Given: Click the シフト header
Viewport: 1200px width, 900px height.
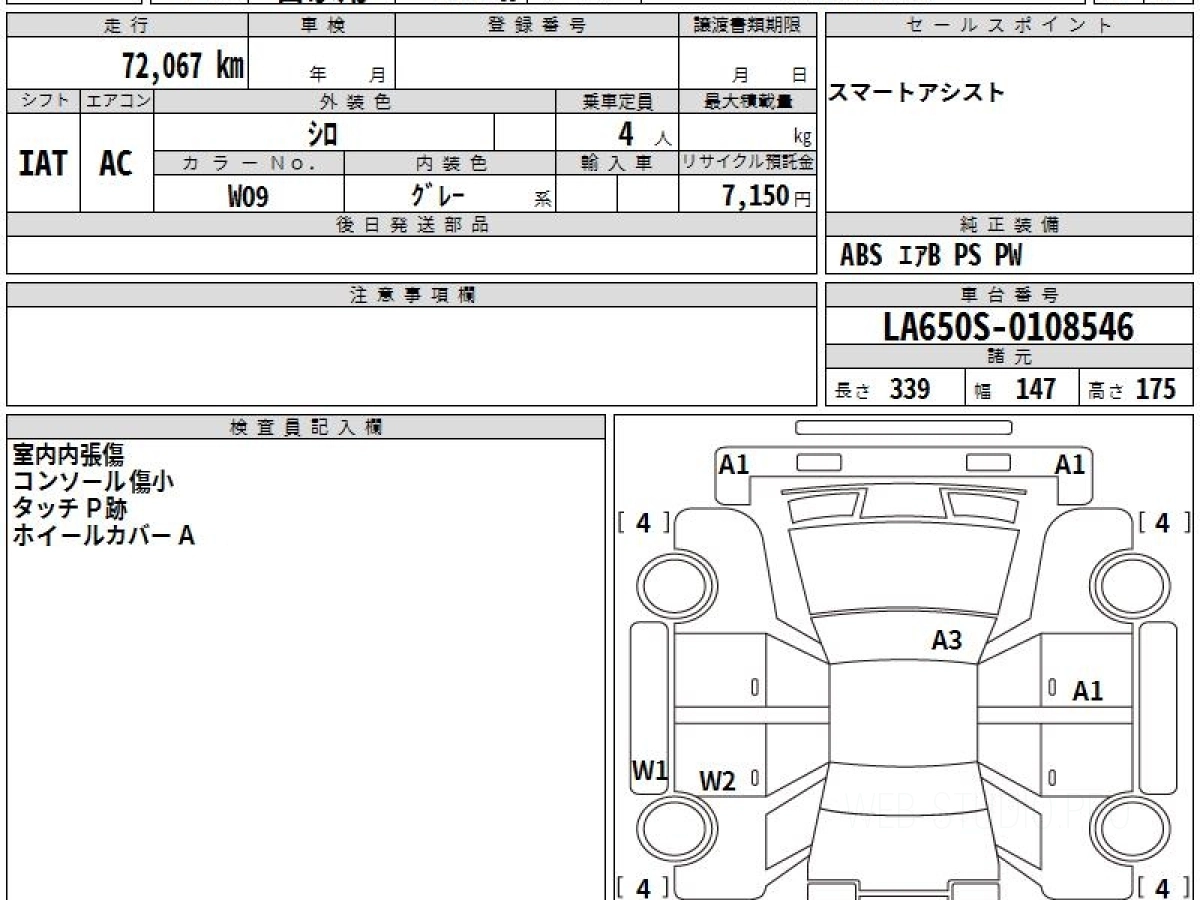Looking at the screenshot, I should click(44, 101).
